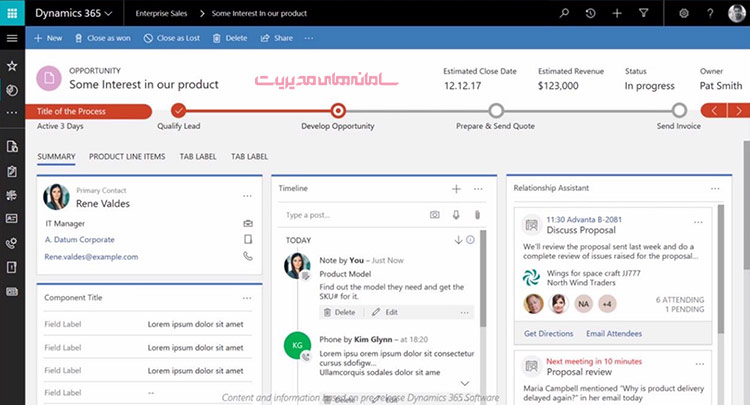
Task: Click the mobile device icon in contact card
Action: [x=248, y=239]
